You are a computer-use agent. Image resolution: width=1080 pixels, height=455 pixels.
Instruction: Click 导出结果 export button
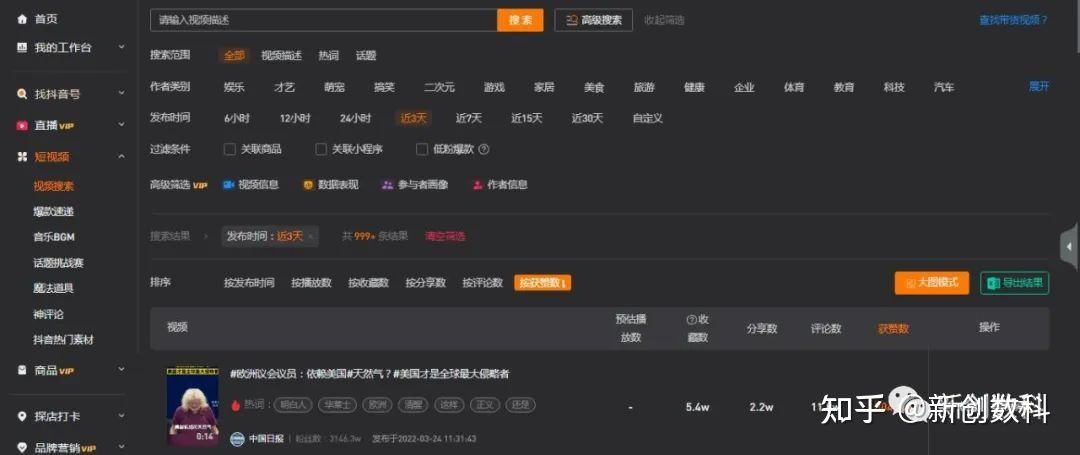pyautogui.click(x=1015, y=283)
